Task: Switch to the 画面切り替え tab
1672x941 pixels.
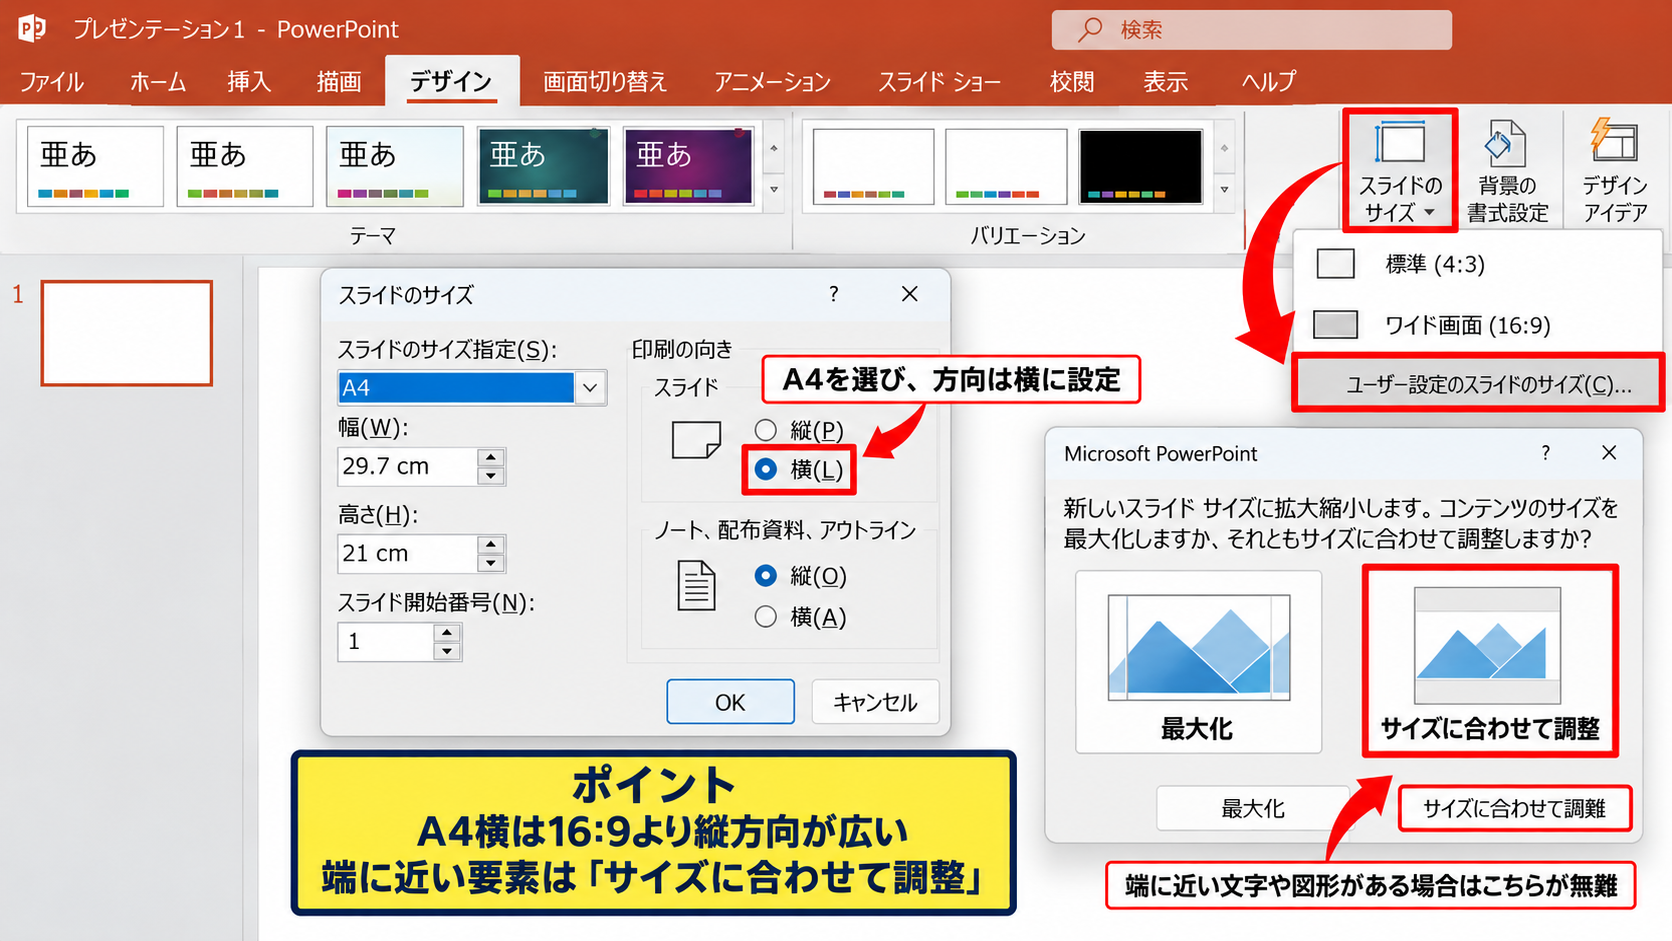Action: [x=605, y=81]
